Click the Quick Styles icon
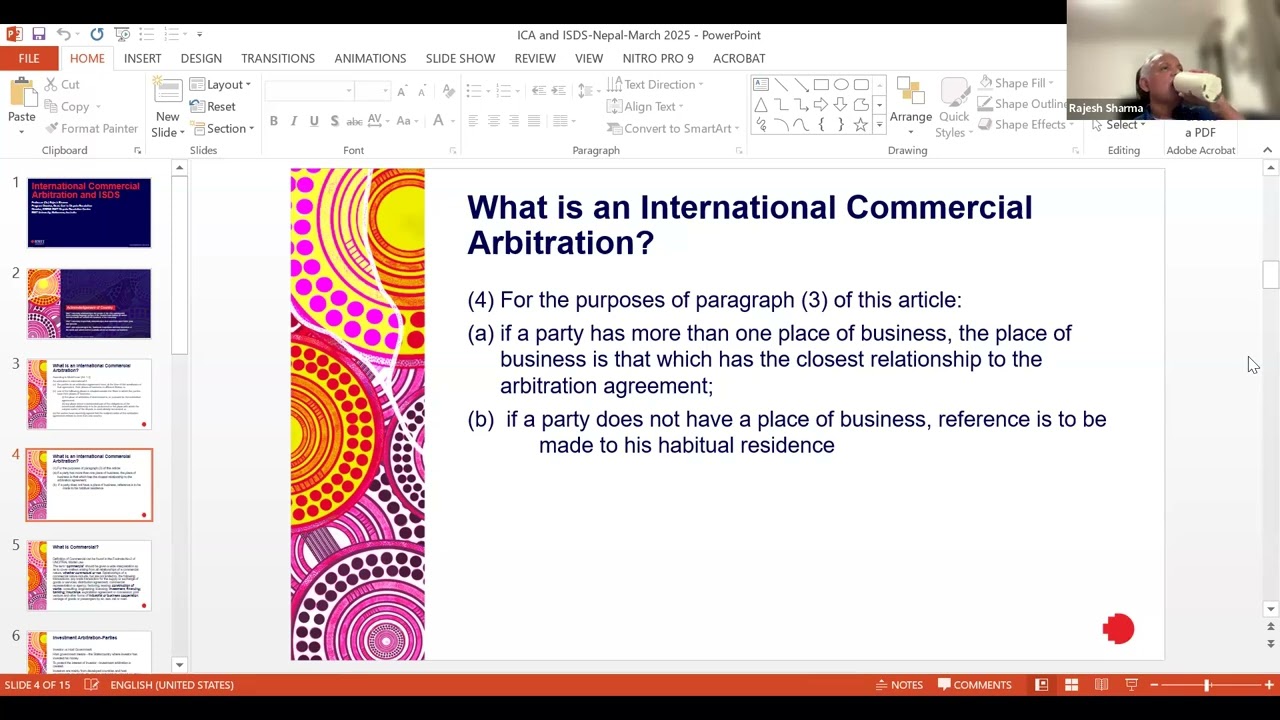Screen dimensions: 1280x720 954,93
